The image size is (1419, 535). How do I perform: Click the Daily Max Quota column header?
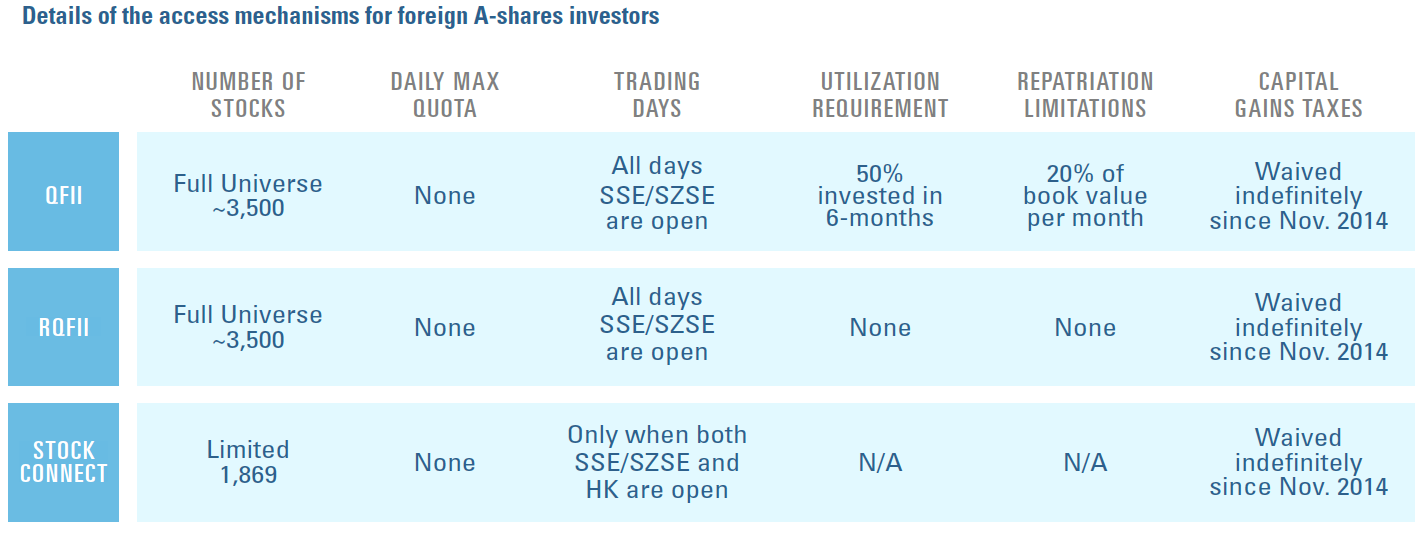tap(445, 95)
